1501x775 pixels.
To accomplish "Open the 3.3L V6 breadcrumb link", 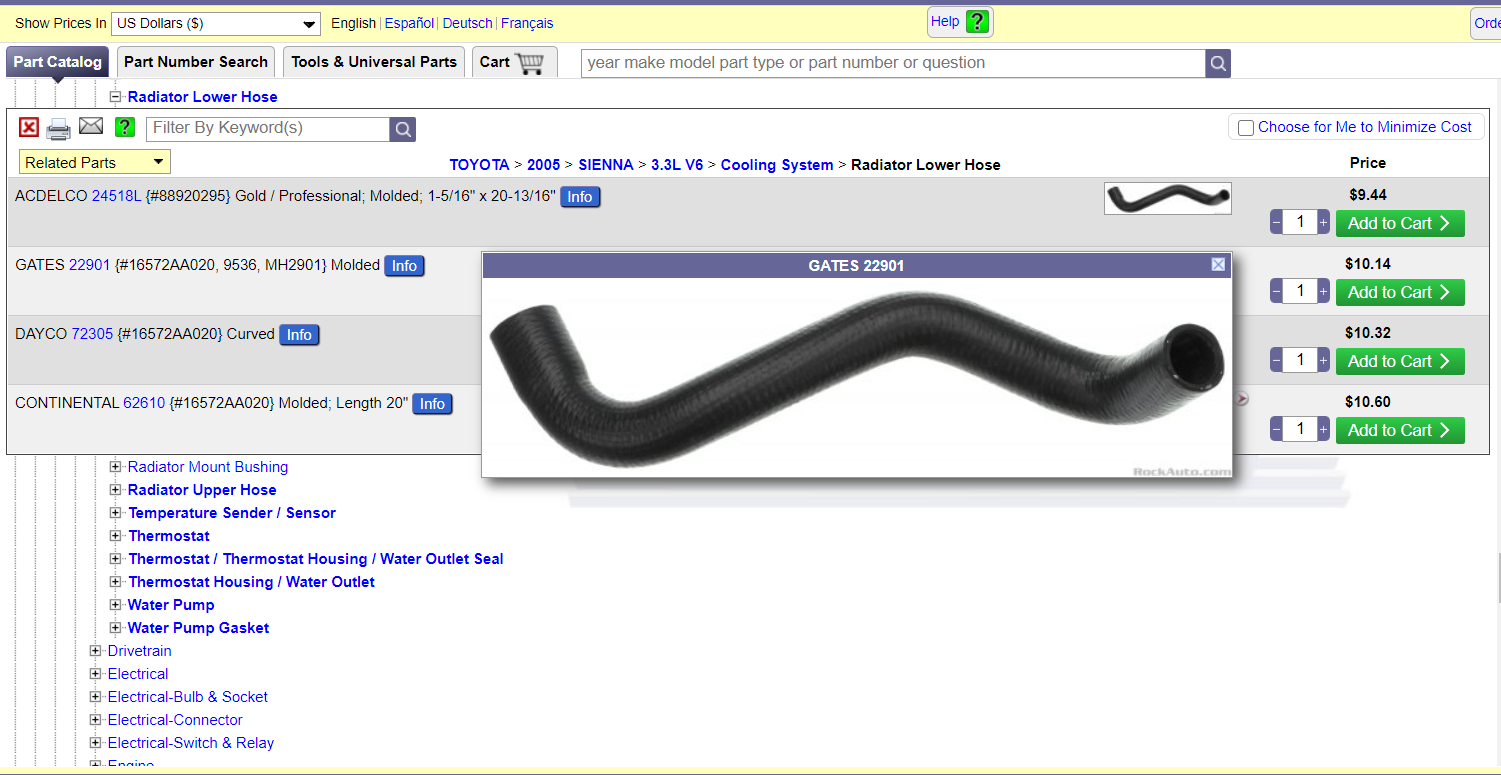I will click(677, 165).
